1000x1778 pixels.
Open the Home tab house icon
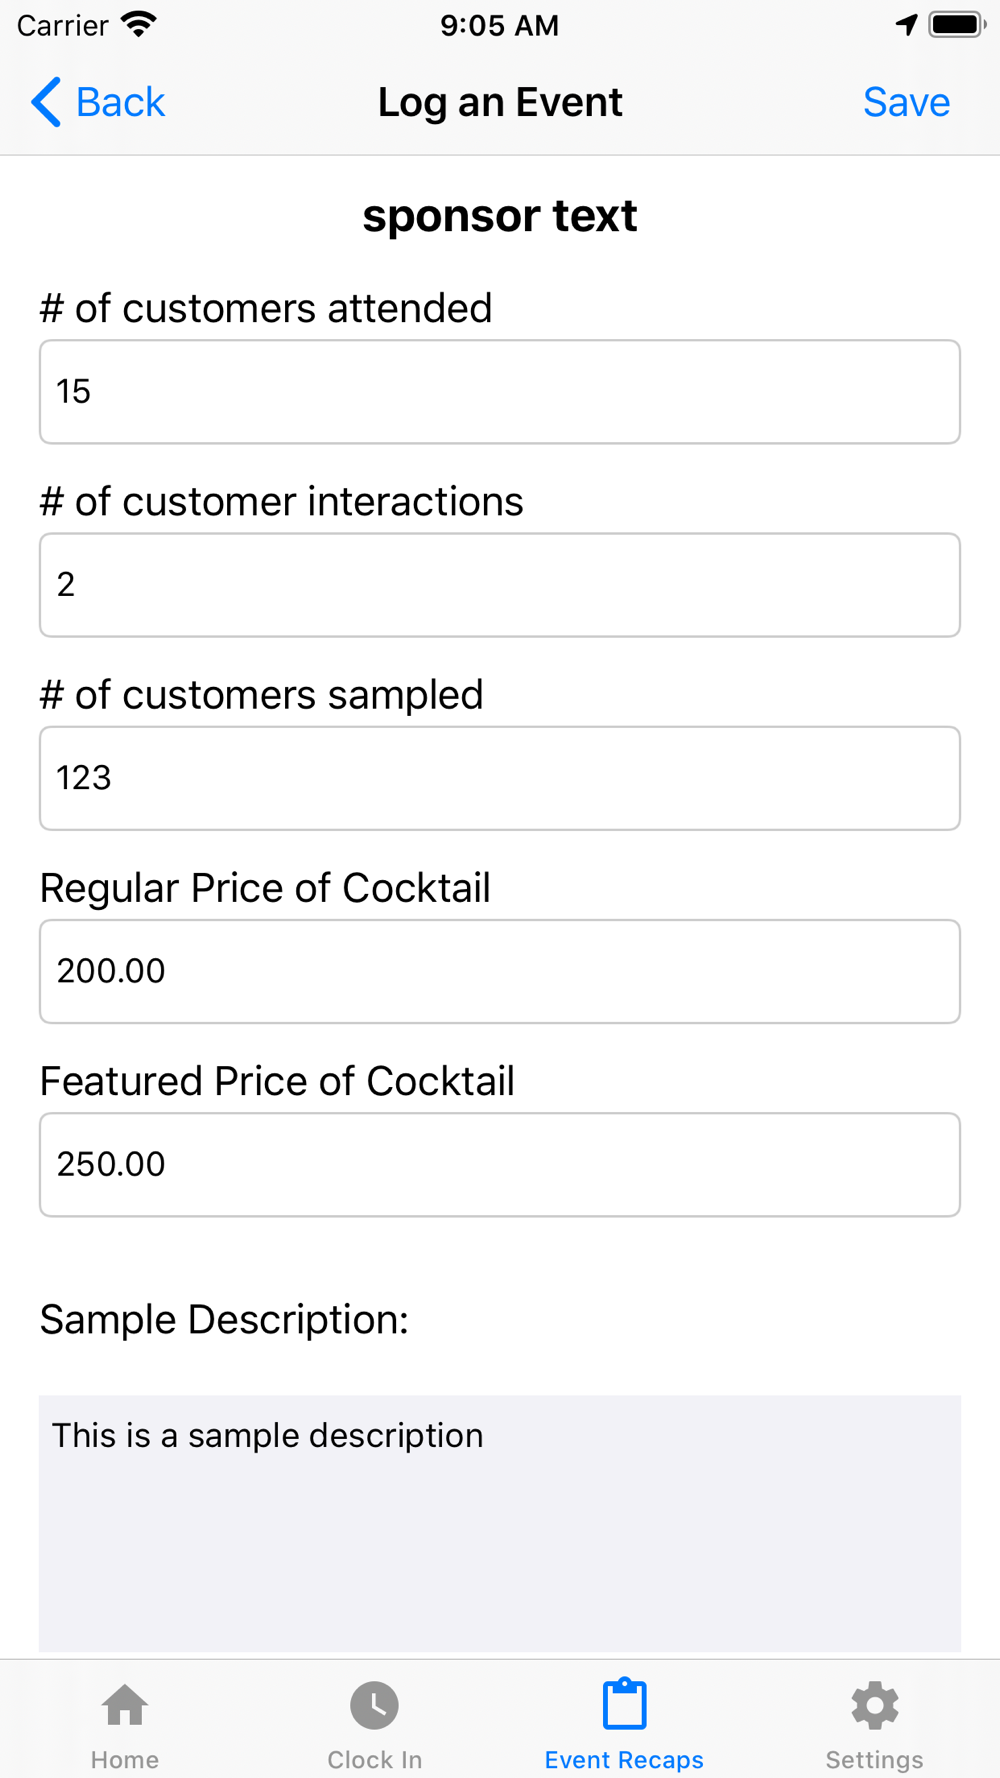125,1705
